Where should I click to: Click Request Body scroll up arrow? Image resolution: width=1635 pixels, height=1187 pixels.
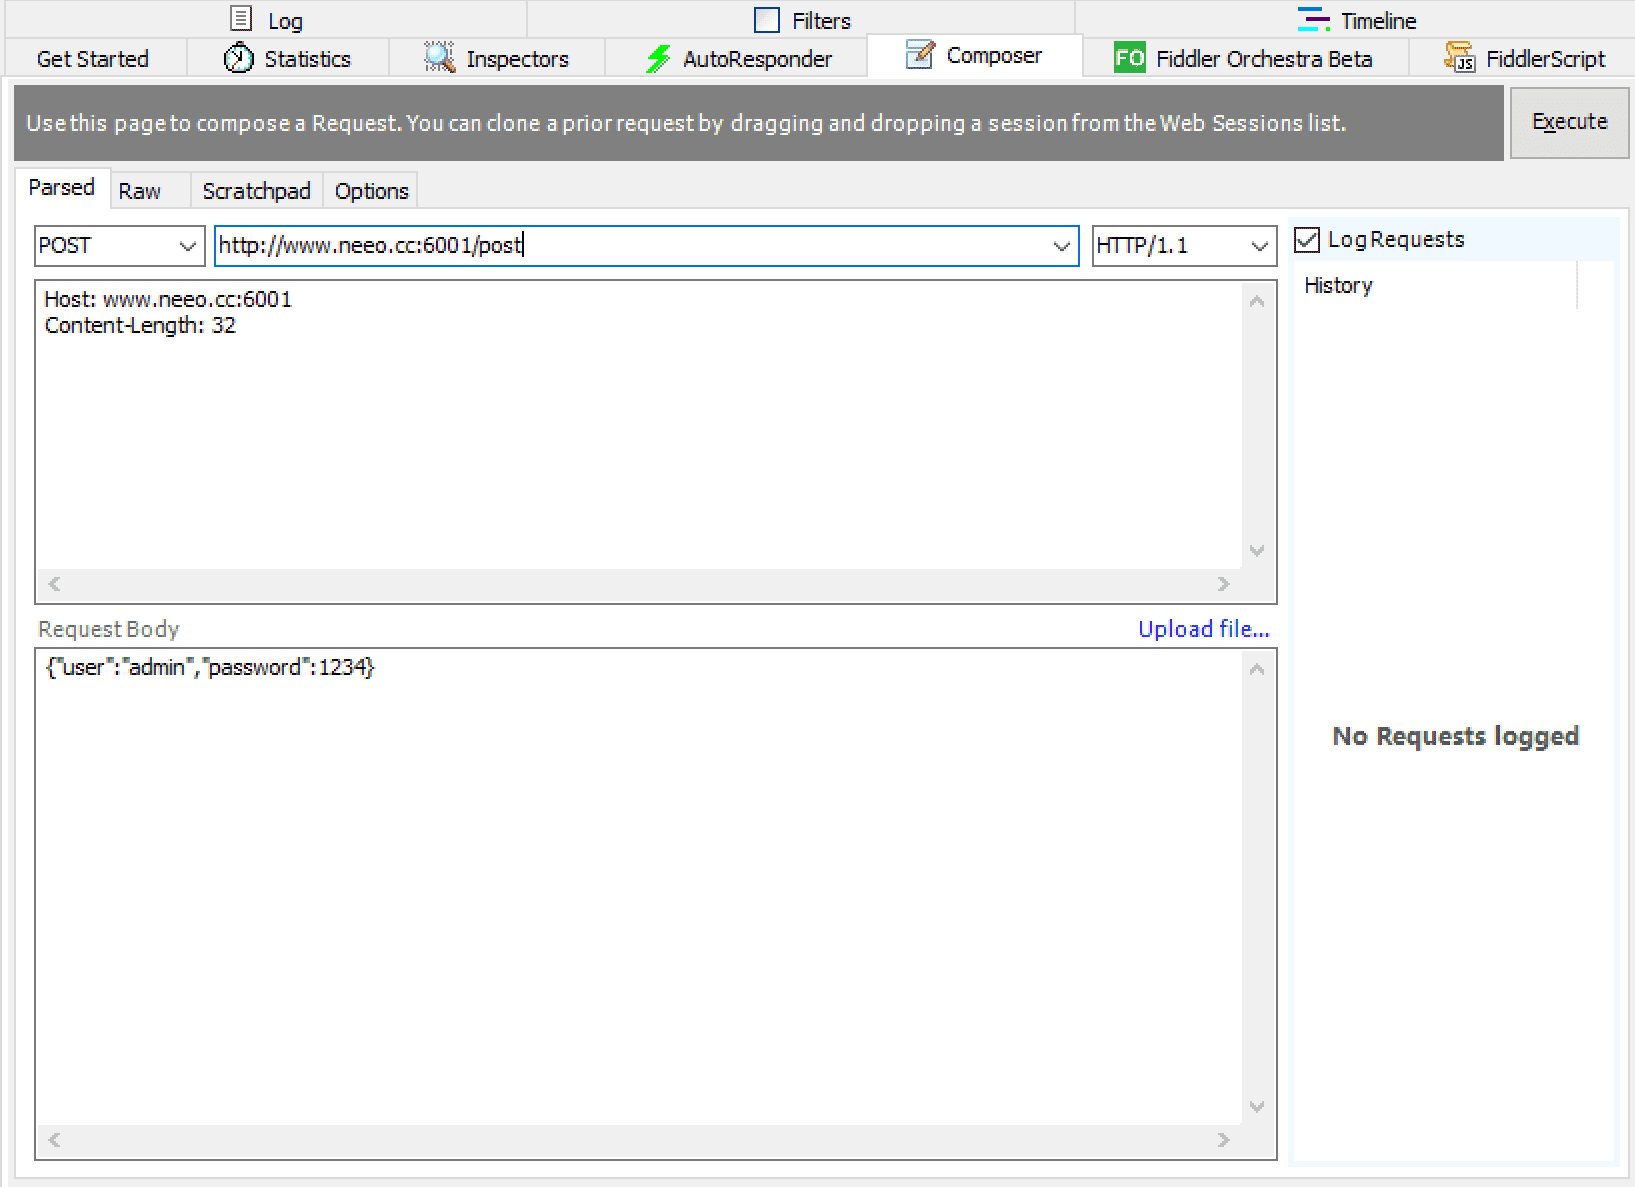(1257, 669)
